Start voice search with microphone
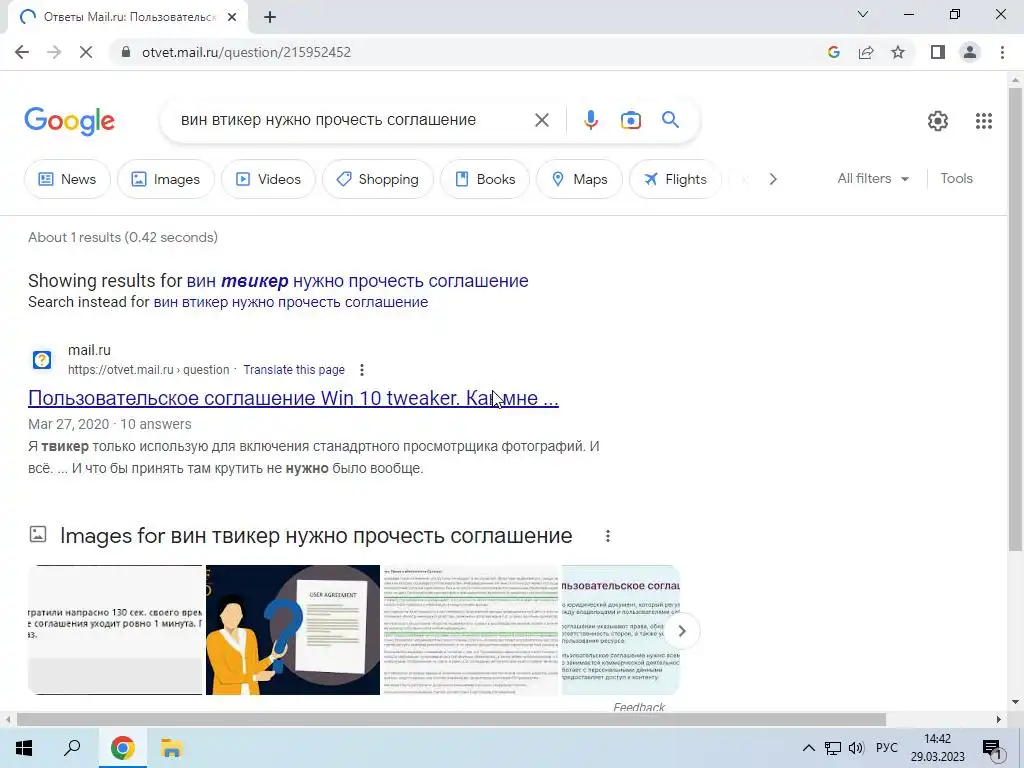This screenshot has height=768, width=1024. pos(590,120)
